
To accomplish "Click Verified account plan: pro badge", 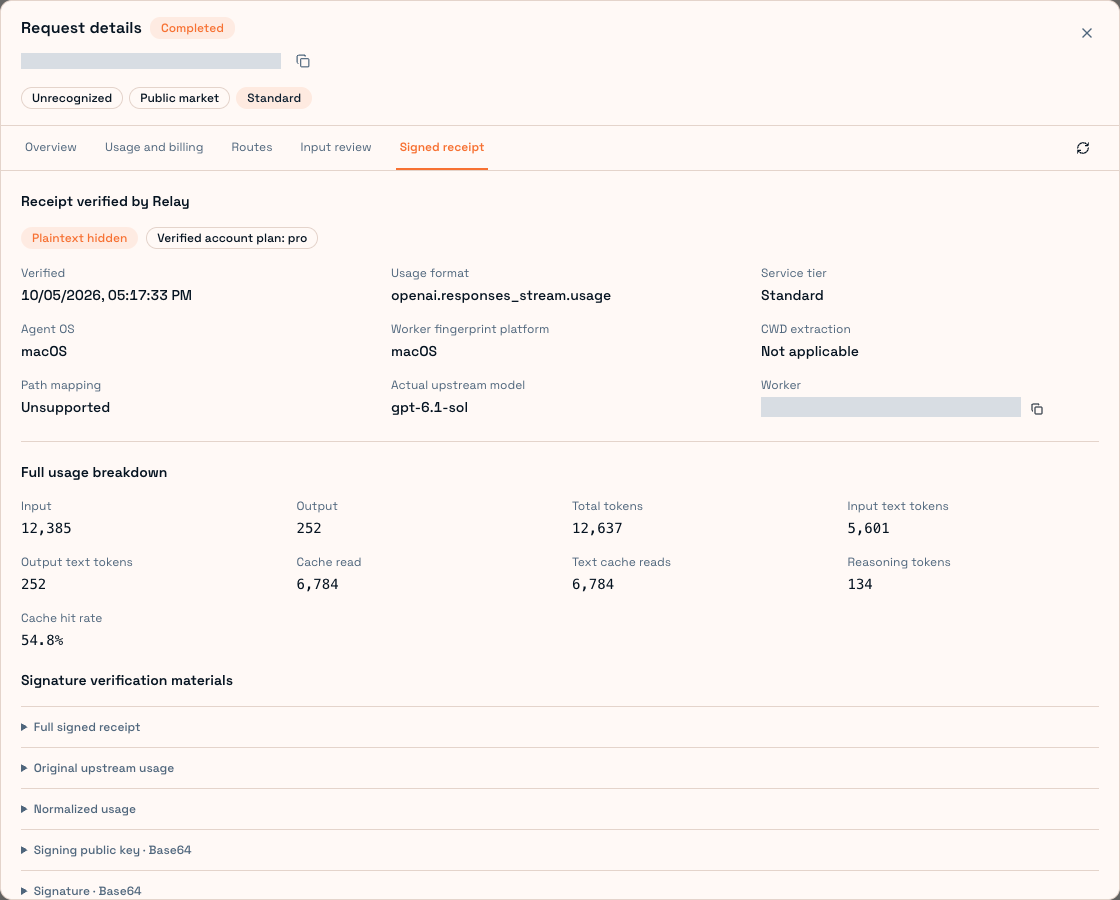I will (232, 238).
